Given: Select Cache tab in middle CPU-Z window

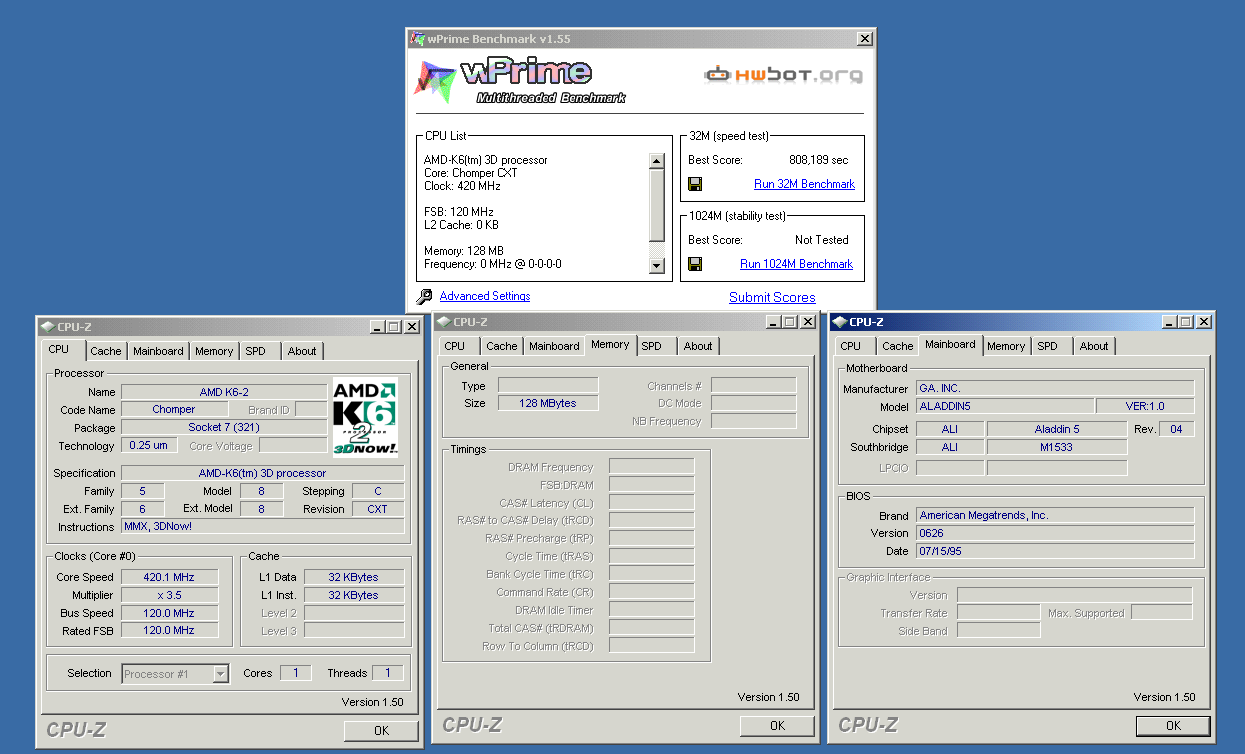Looking at the screenshot, I should 502,346.
